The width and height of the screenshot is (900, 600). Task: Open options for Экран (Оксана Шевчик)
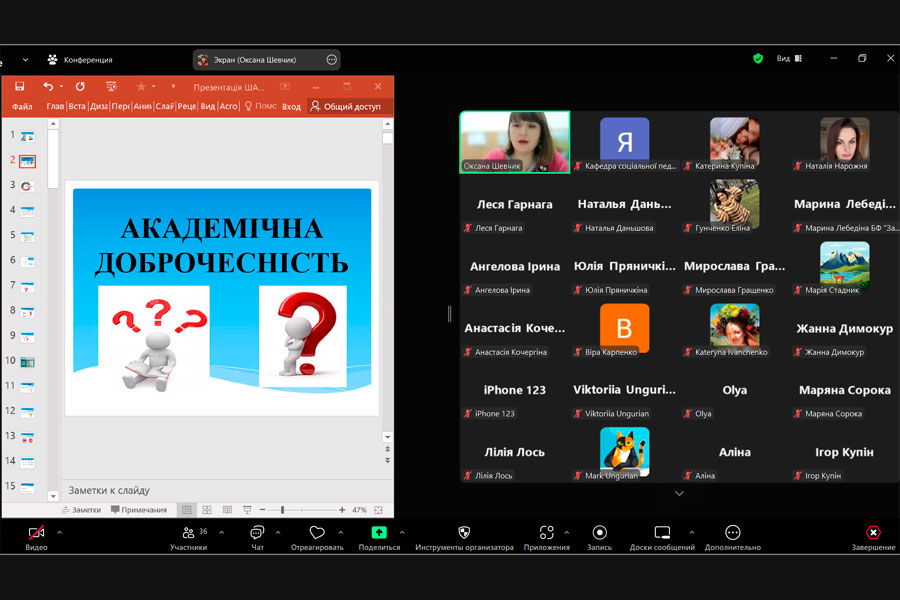click(x=331, y=60)
